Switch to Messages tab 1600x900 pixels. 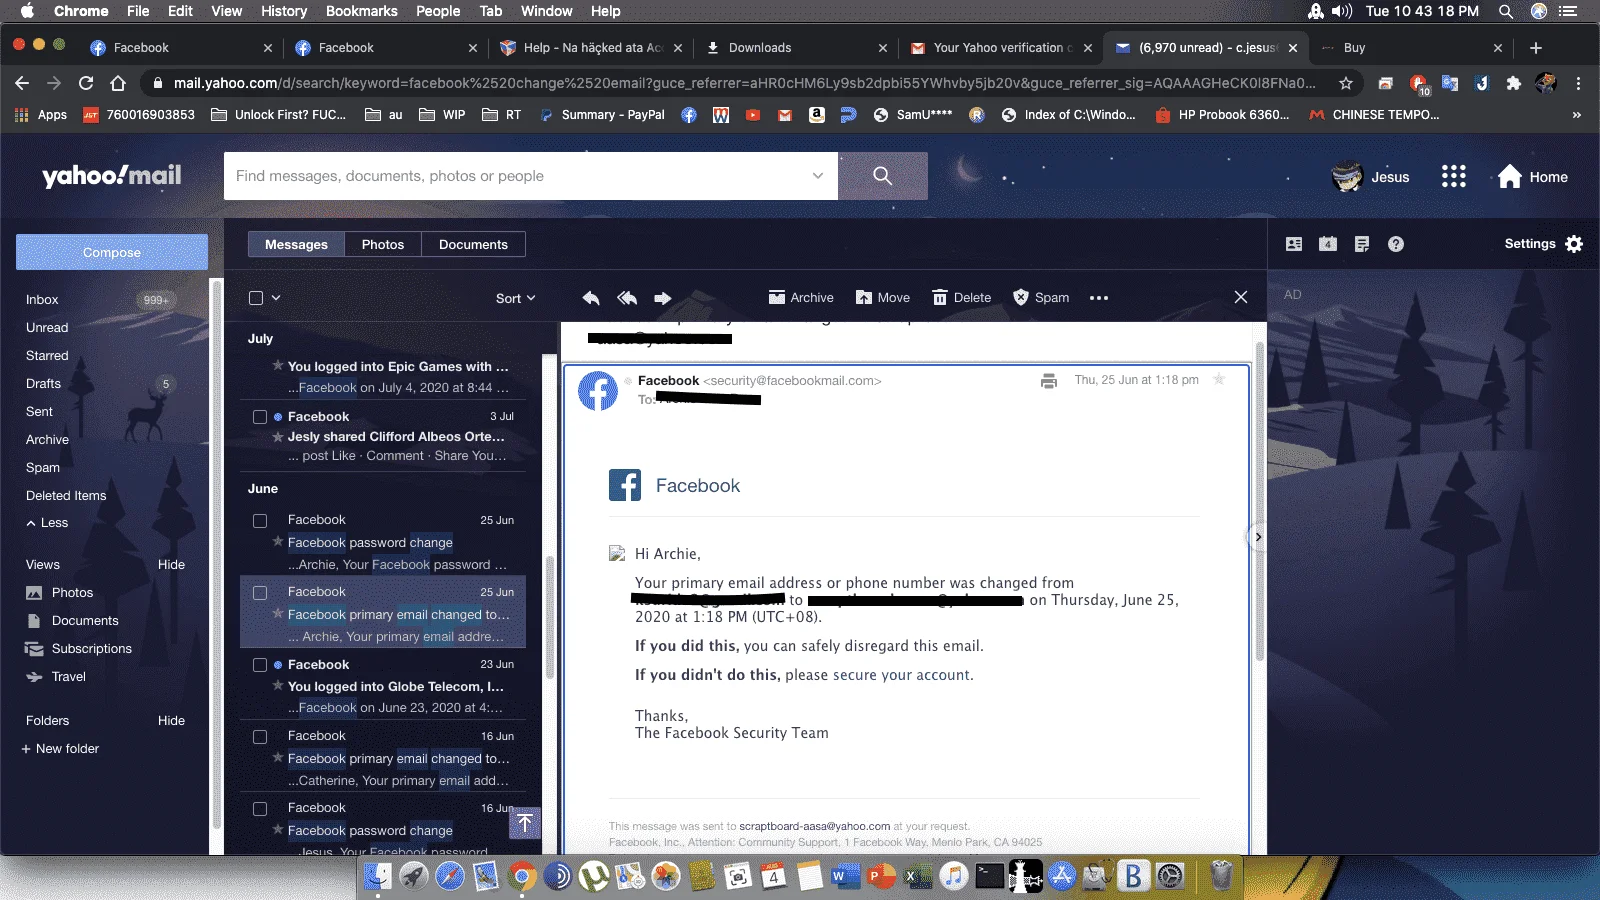click(x=296, y=244)
